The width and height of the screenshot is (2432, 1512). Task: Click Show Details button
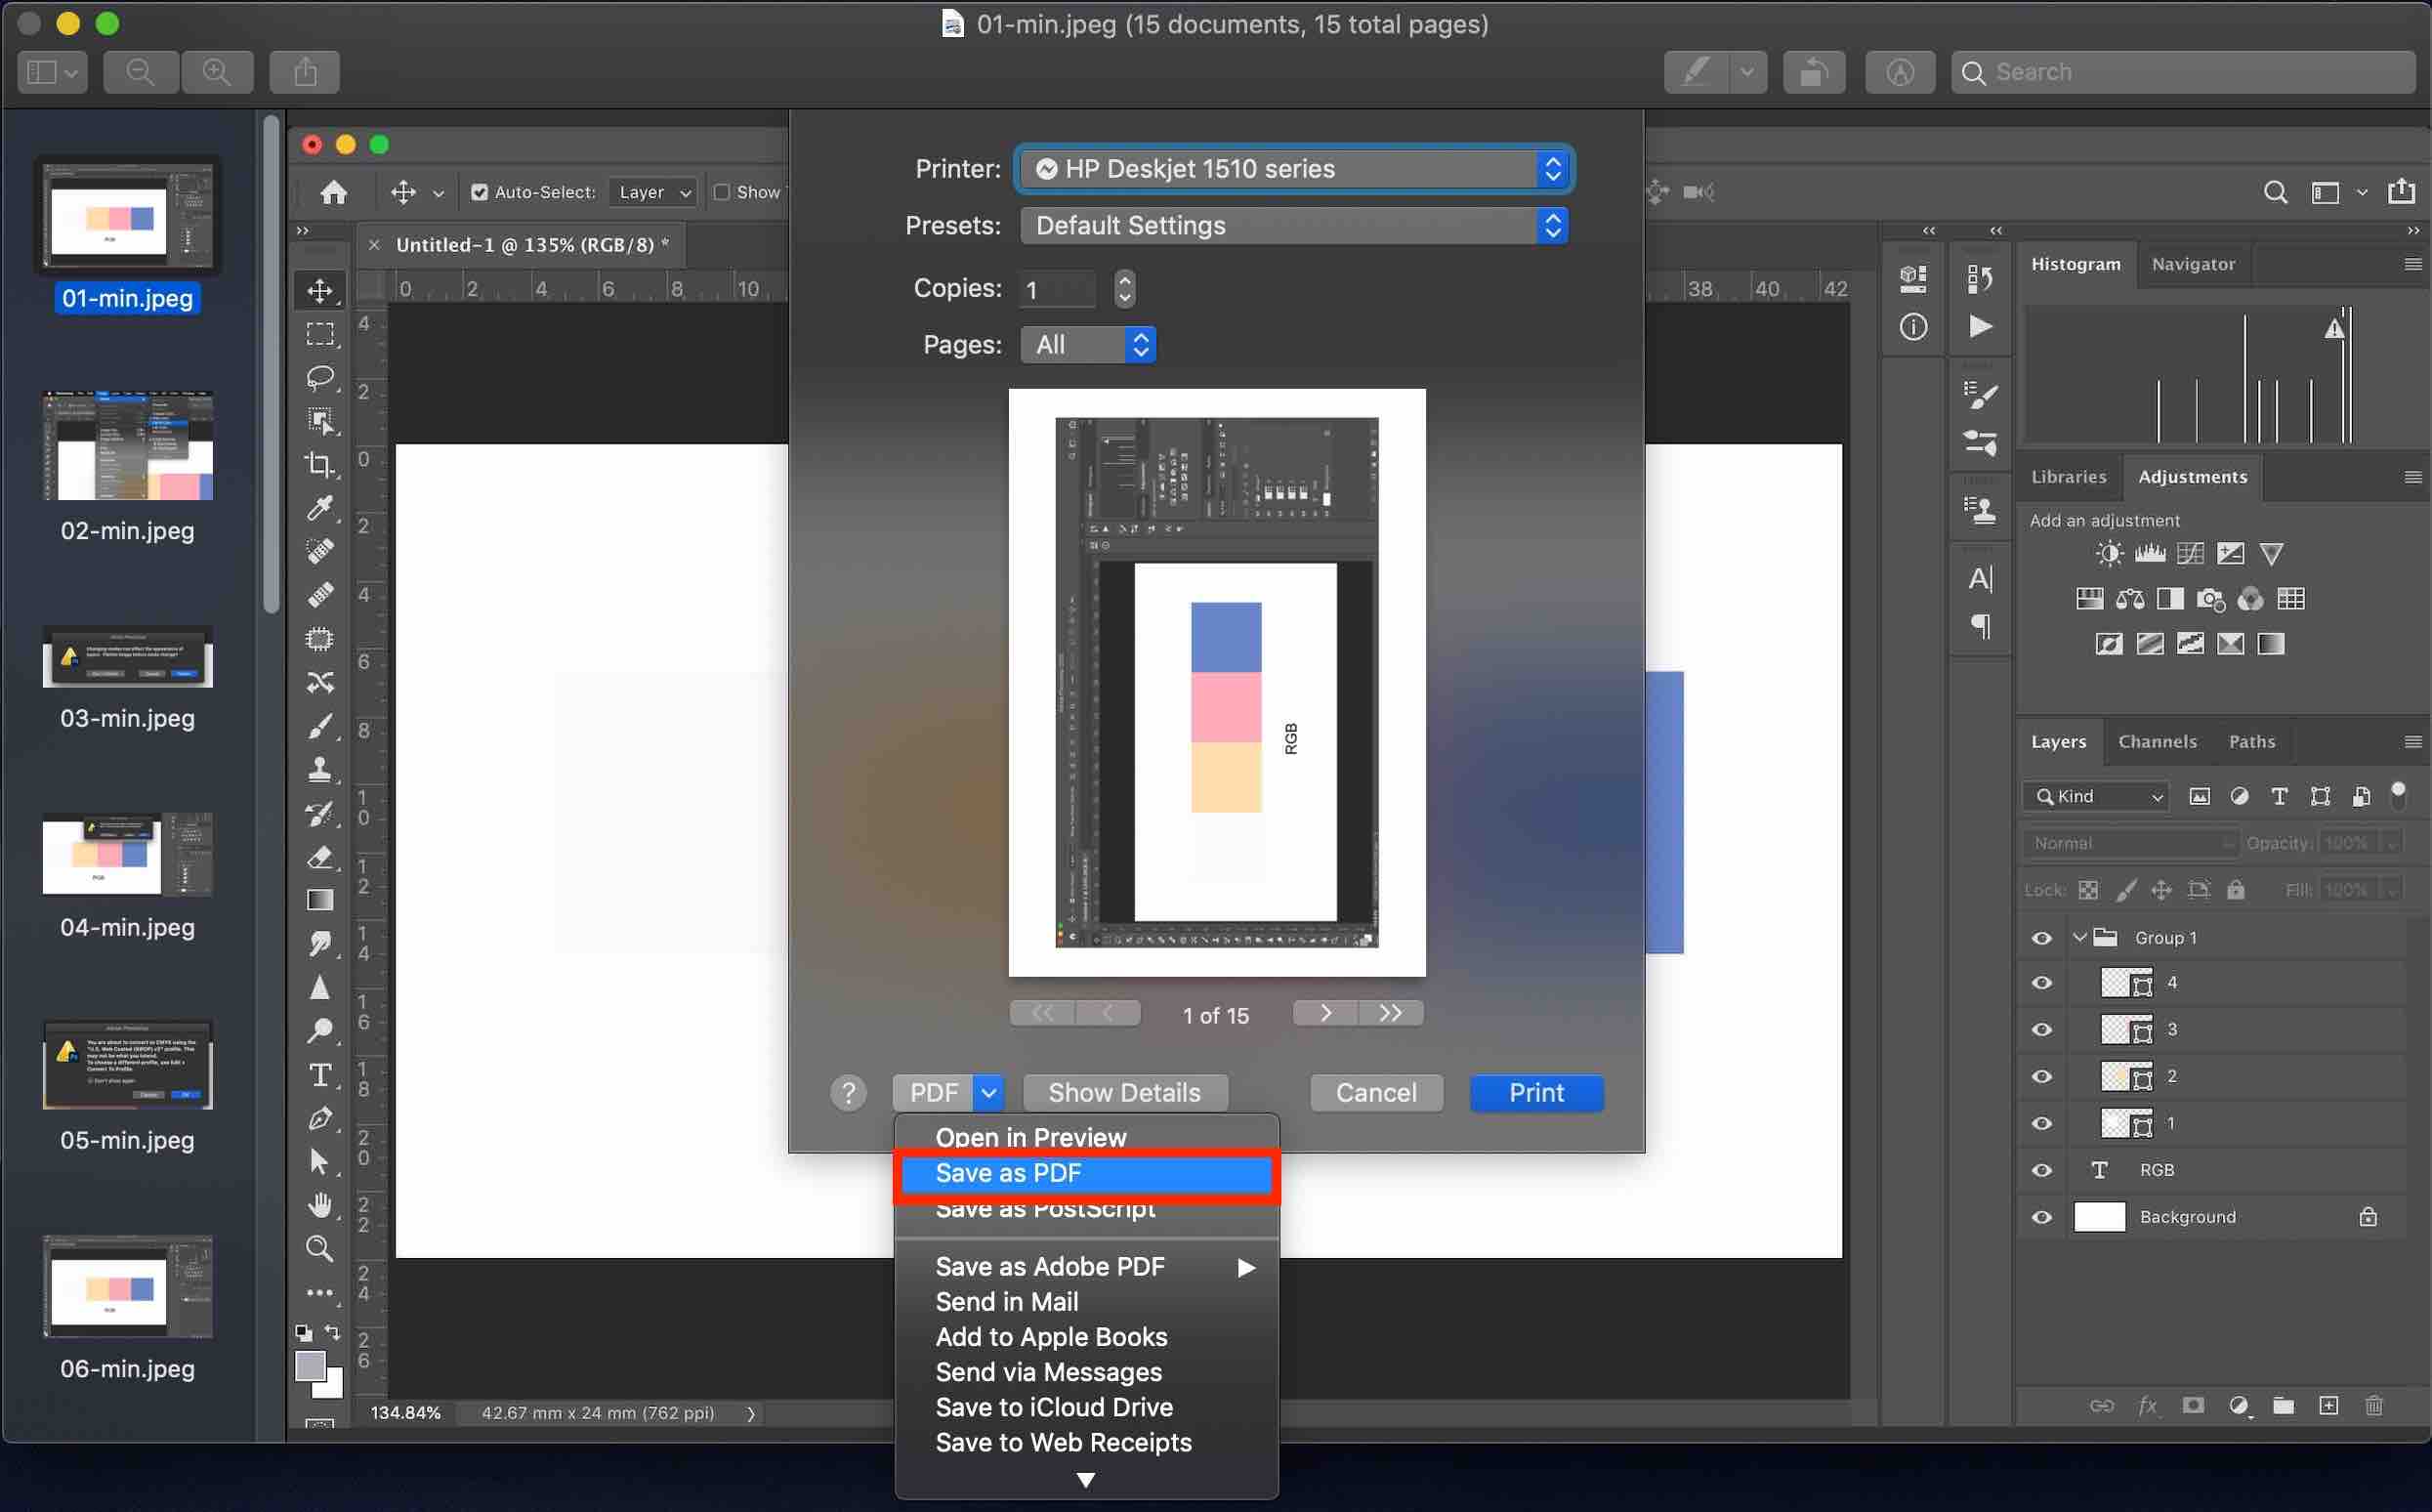(x=1124, y=1093)
